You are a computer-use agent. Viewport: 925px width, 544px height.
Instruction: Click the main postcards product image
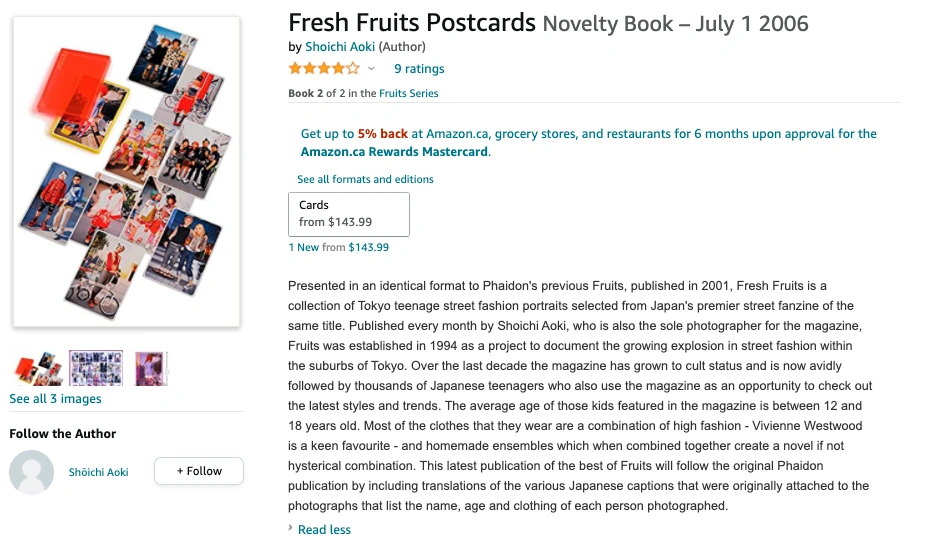coord(126,172)
